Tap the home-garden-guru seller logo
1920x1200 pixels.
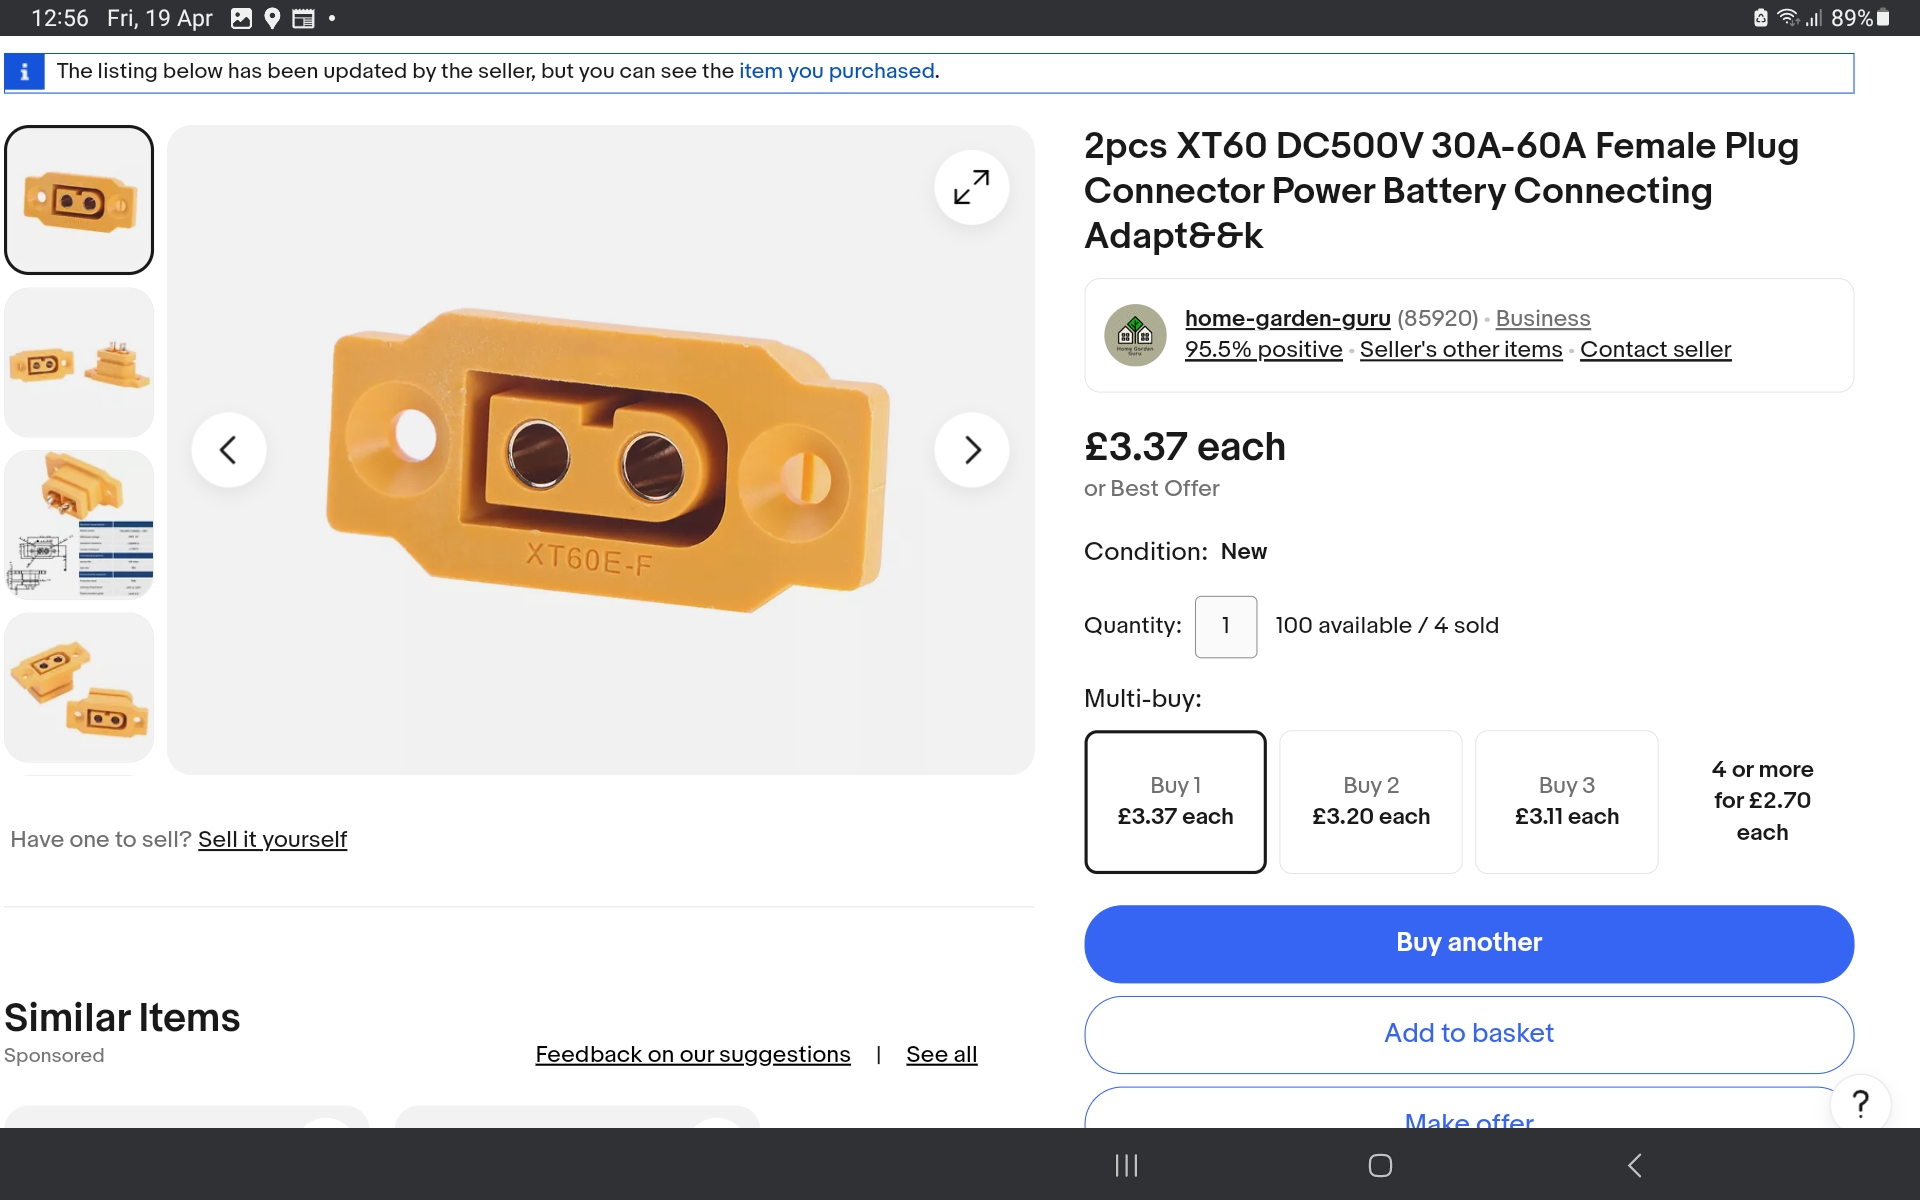click(x=1134, y=335)
